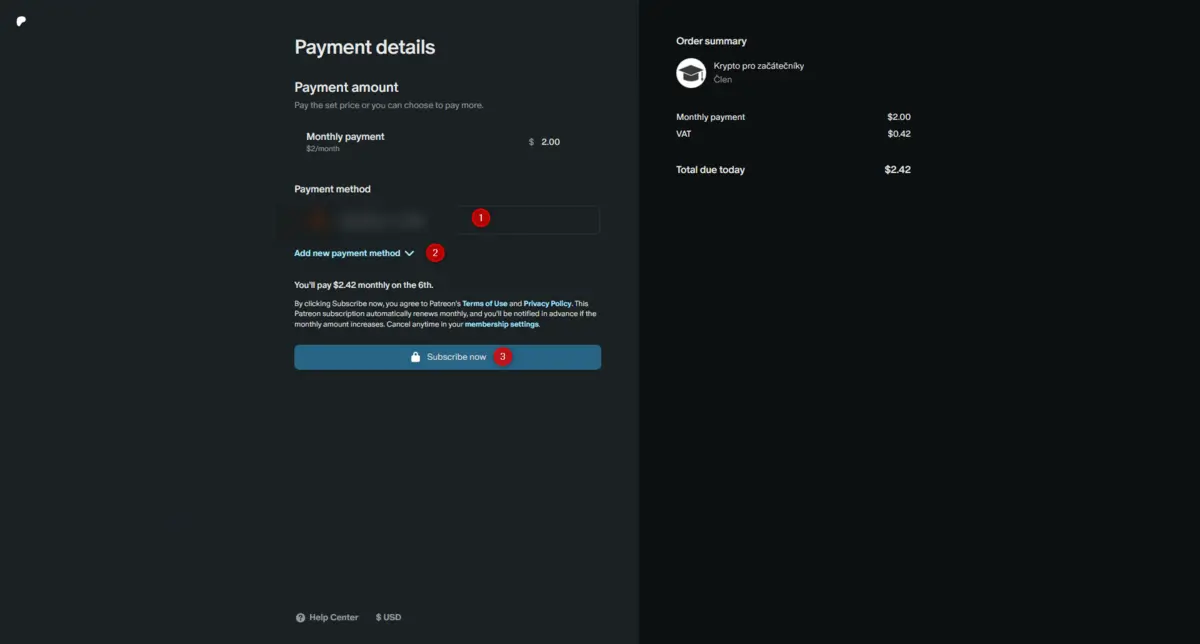1200x644 pixels.
Task: Click the Payment amount section heading
Action: tap(346, 87)
